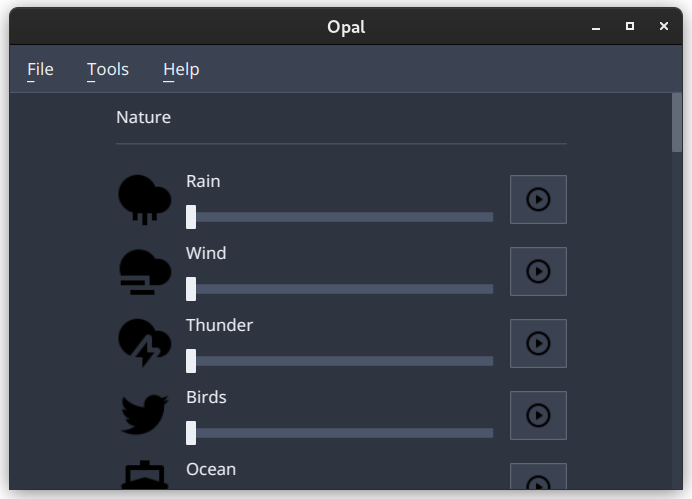Open the Help menu
Viewport: 692px width, 499px height.
[x=181, y=69]
